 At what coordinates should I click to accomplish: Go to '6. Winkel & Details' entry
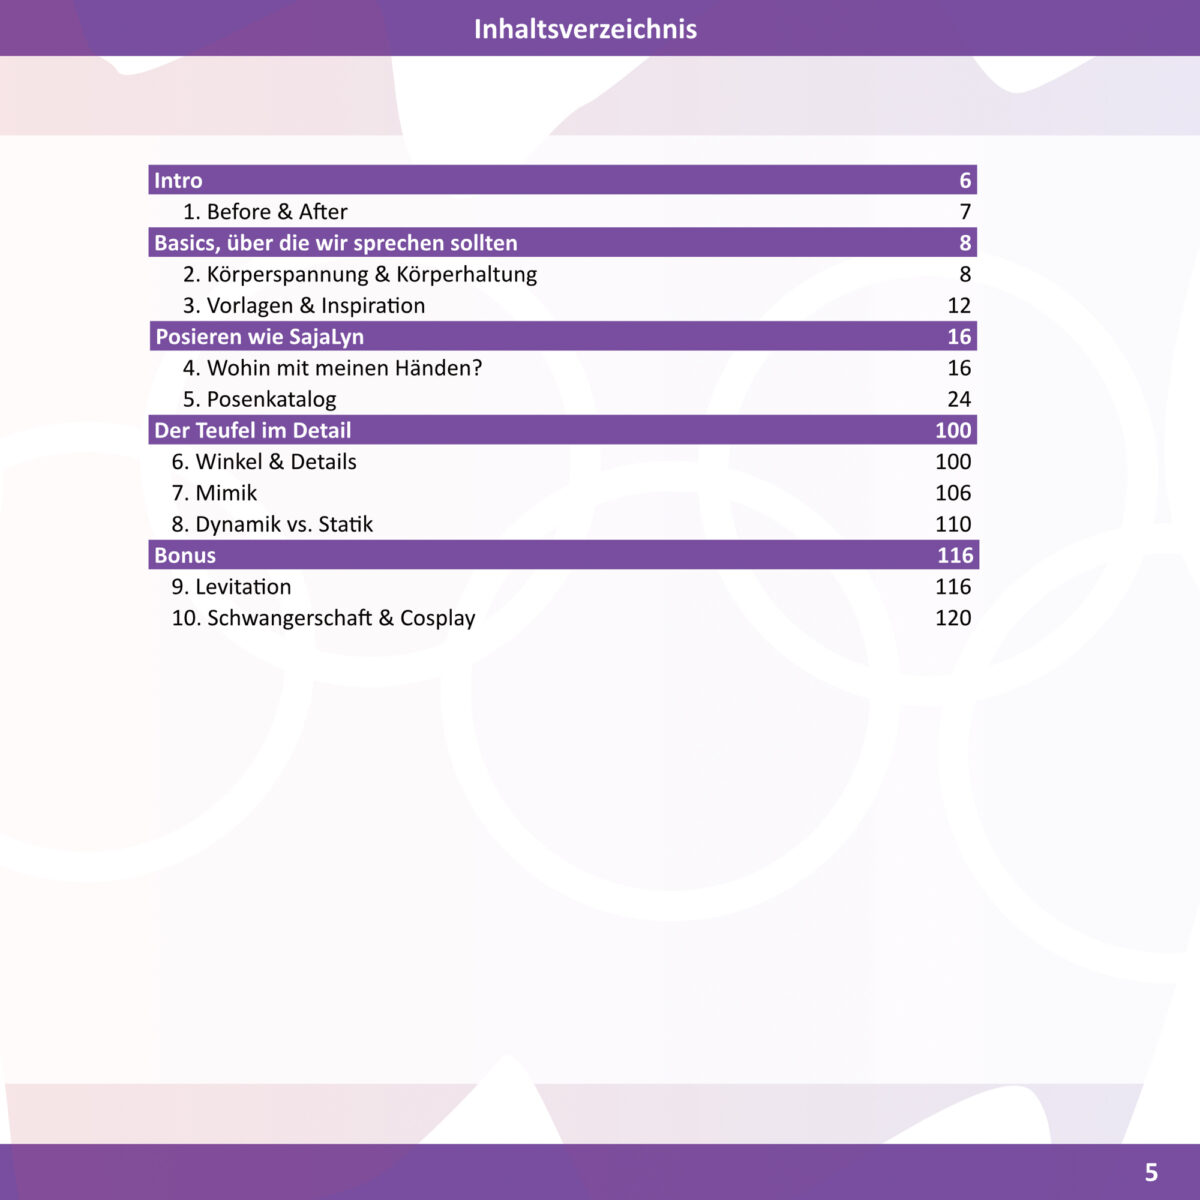click(264, 462)
